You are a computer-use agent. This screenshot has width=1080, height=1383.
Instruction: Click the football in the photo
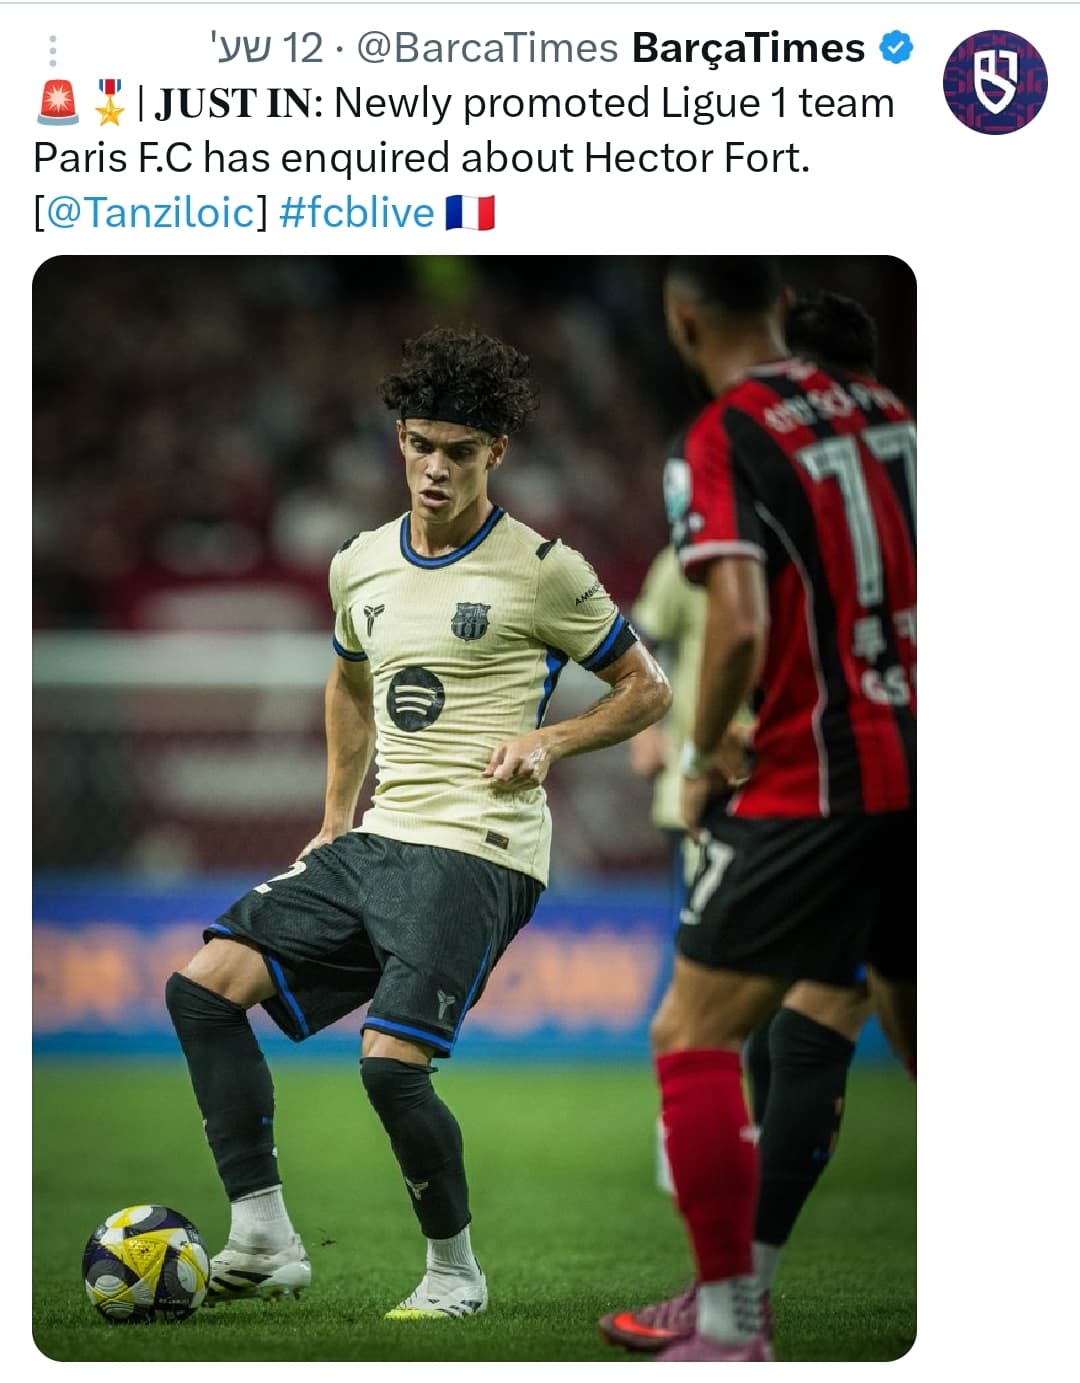[x=146, y=1263]
